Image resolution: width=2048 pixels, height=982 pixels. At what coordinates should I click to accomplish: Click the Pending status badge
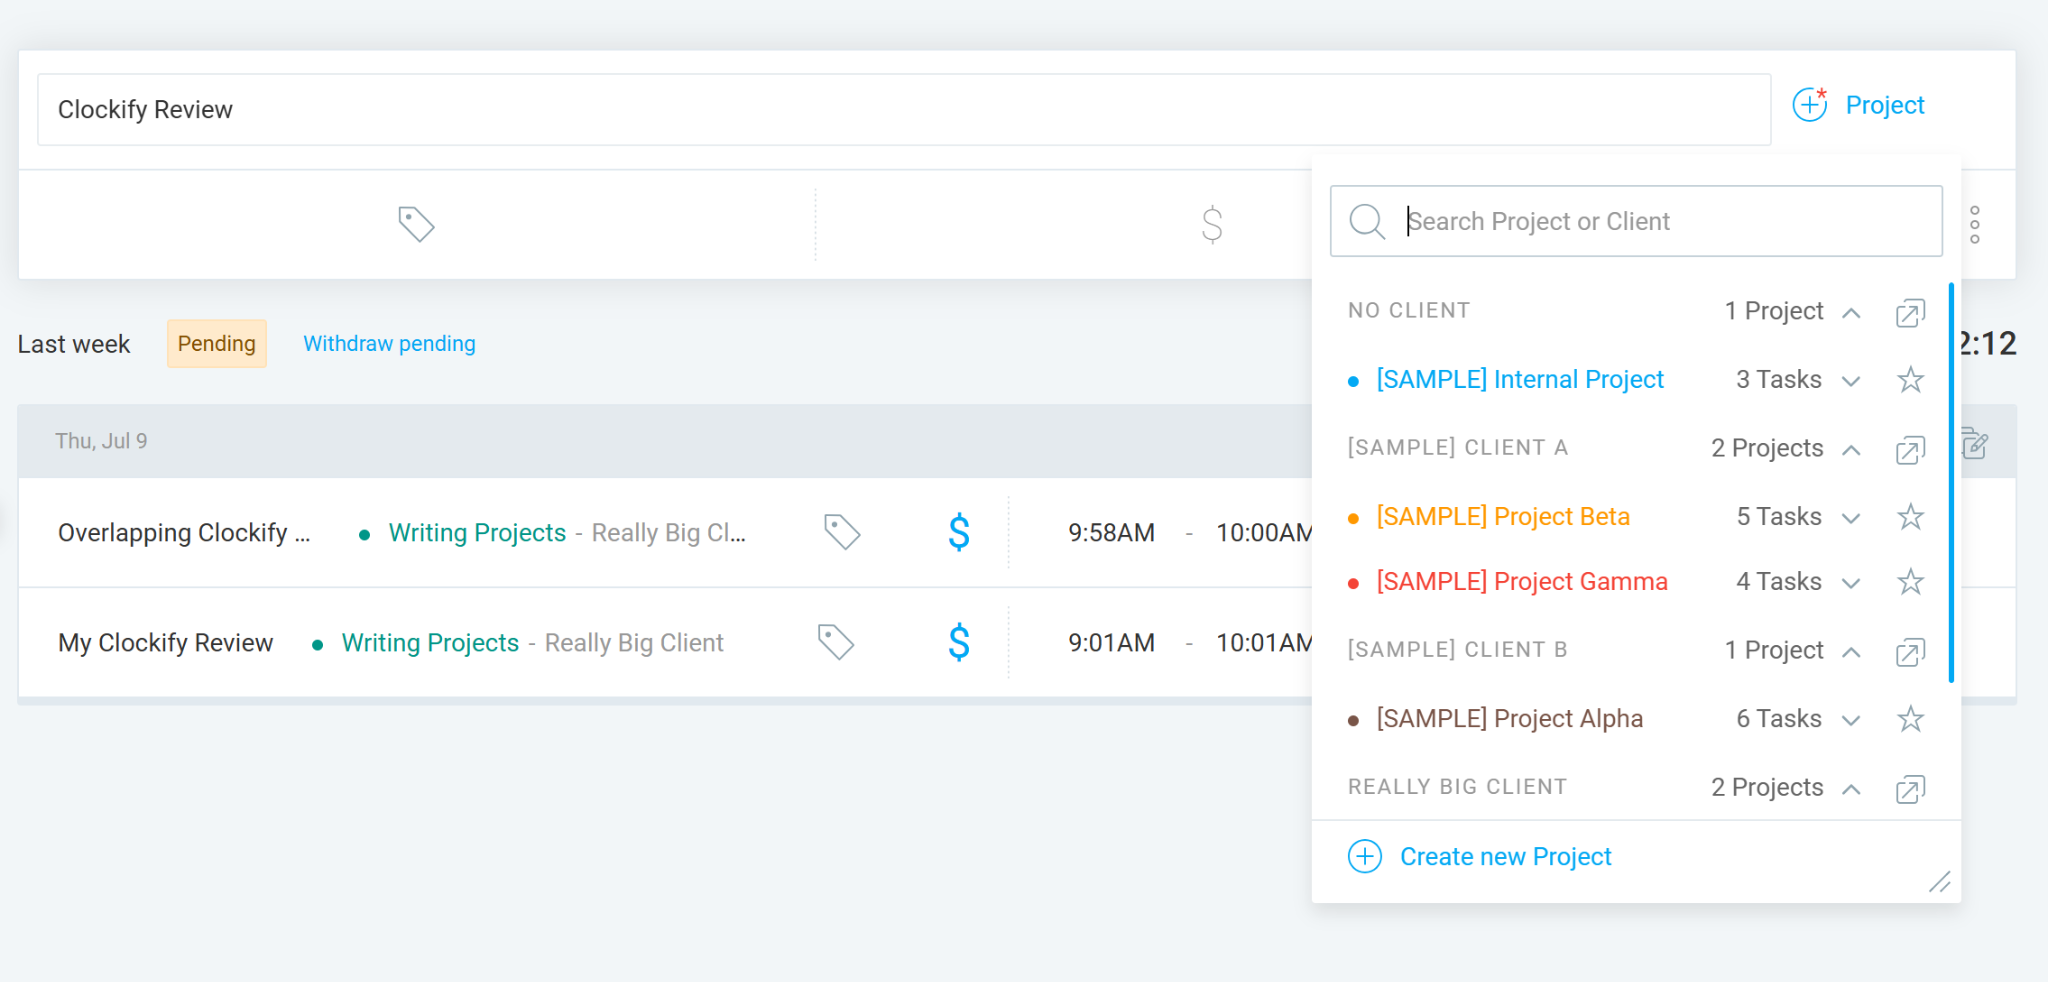pyautogui.click(x=217, y=344)
